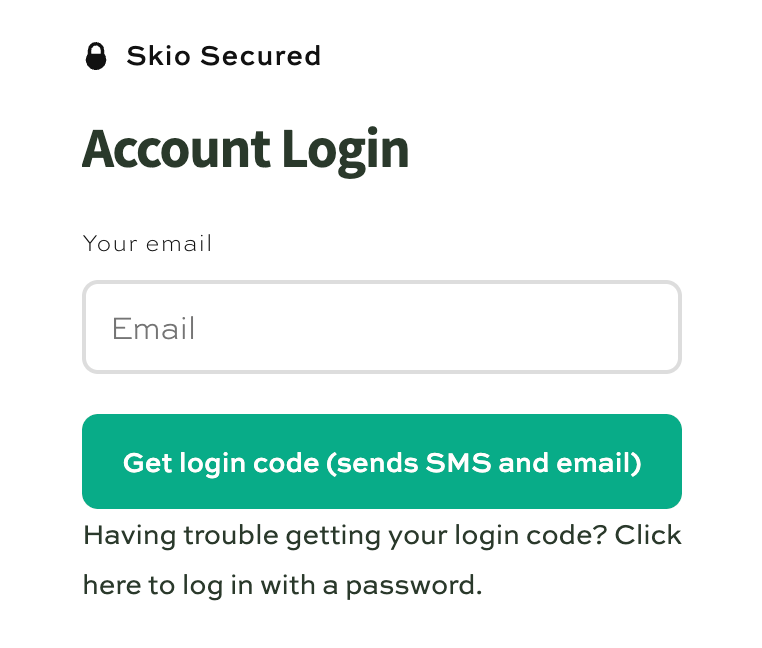The height and width of the screenshot is (648, 762).
Task: Click the Email placeholder text in the box
Action: tap(154, 329)
